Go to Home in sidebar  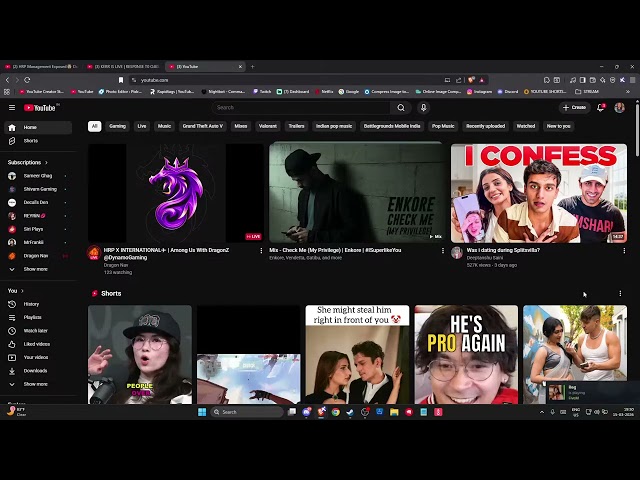tap(38, 127)
